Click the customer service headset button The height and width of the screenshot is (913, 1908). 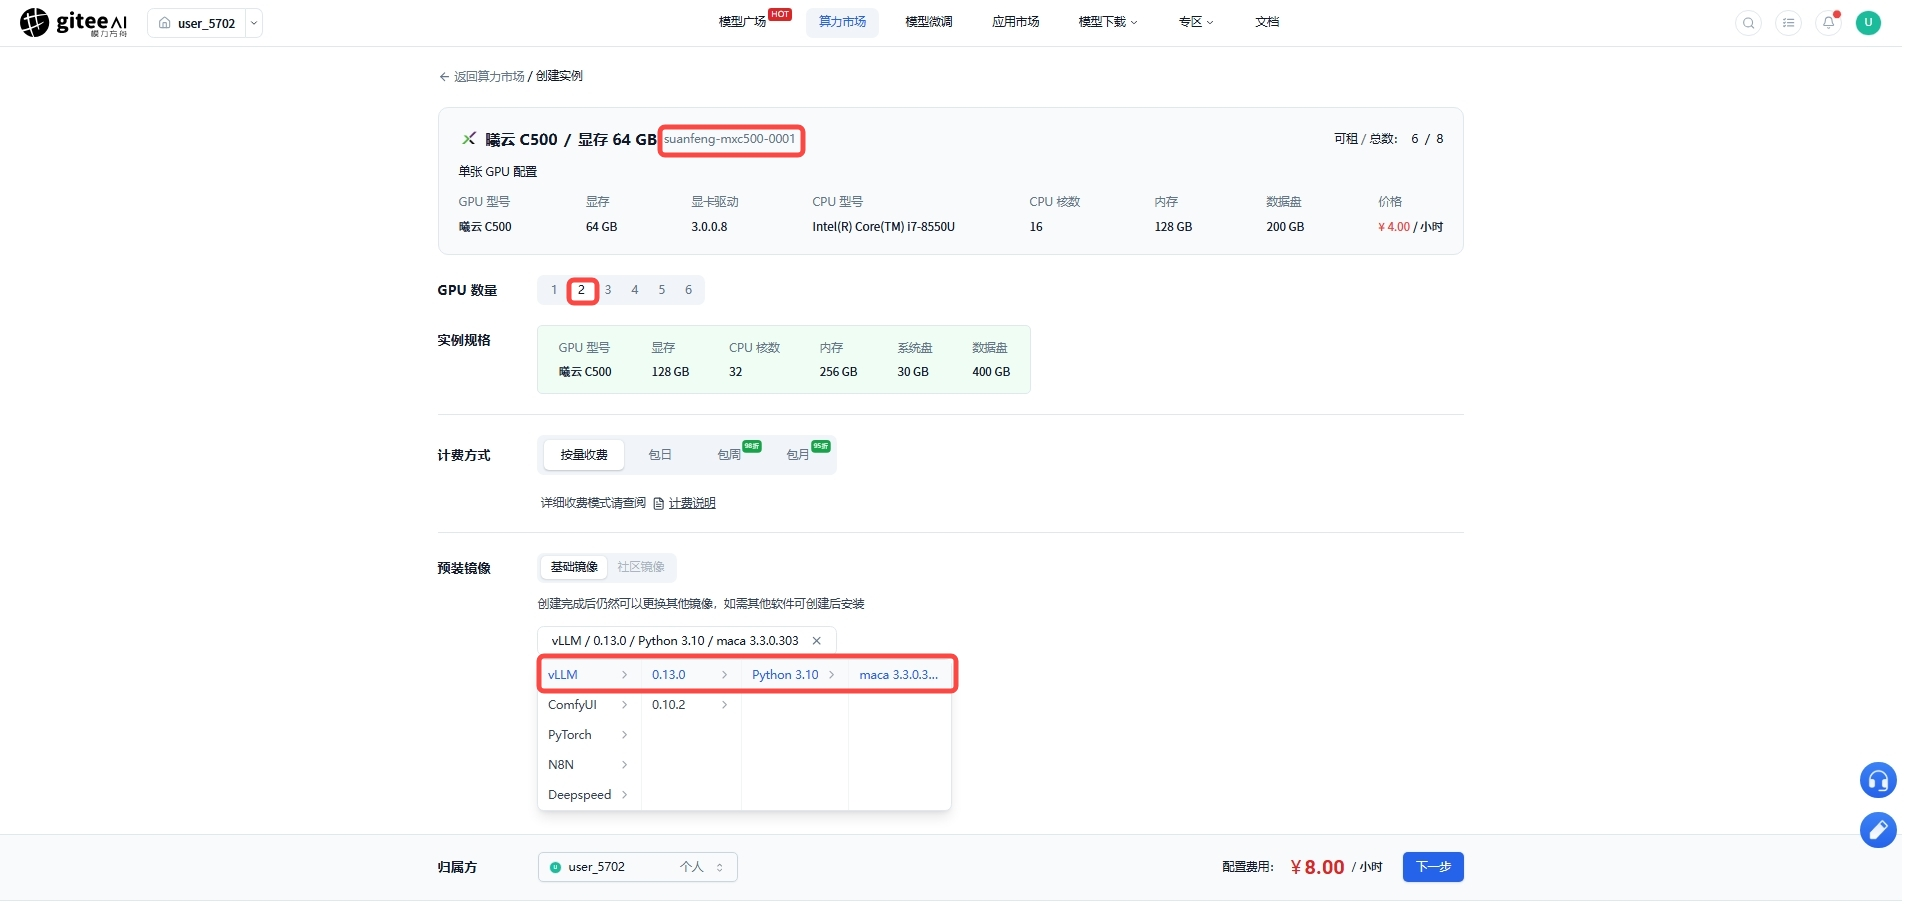point(1878,780)
